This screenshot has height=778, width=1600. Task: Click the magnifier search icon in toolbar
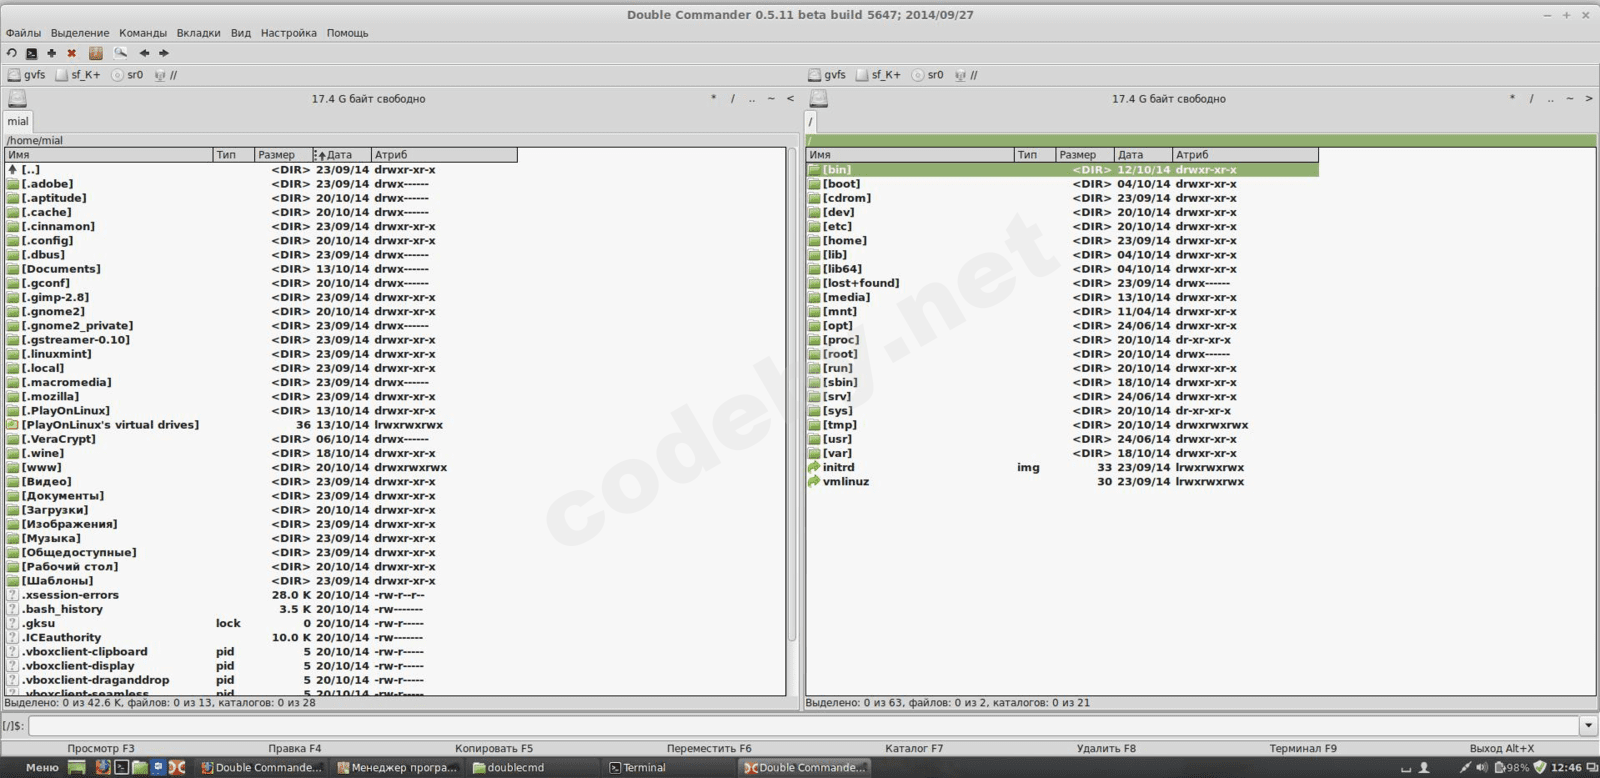tap(120, 53)
